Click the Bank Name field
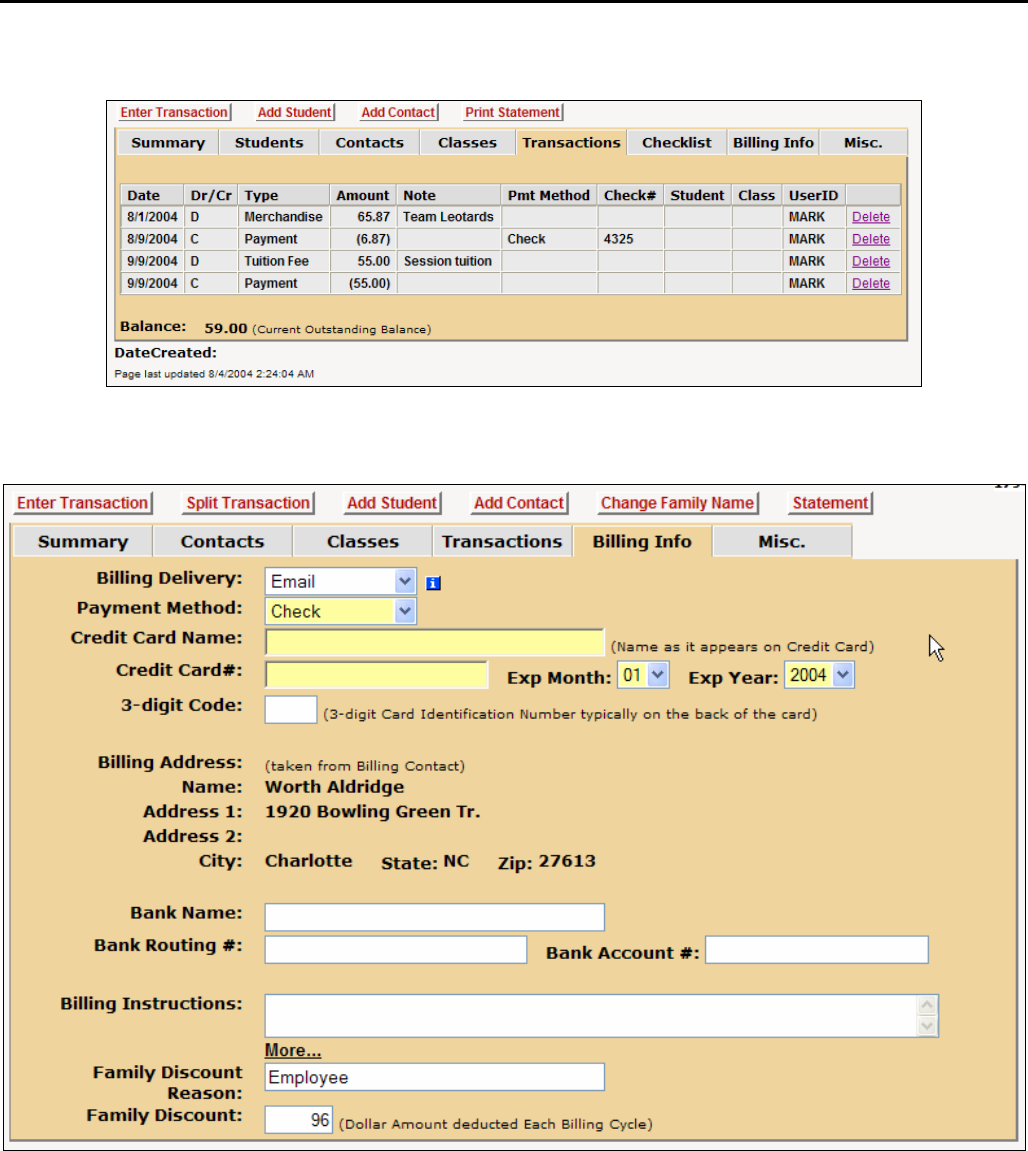 click(435, 917)
